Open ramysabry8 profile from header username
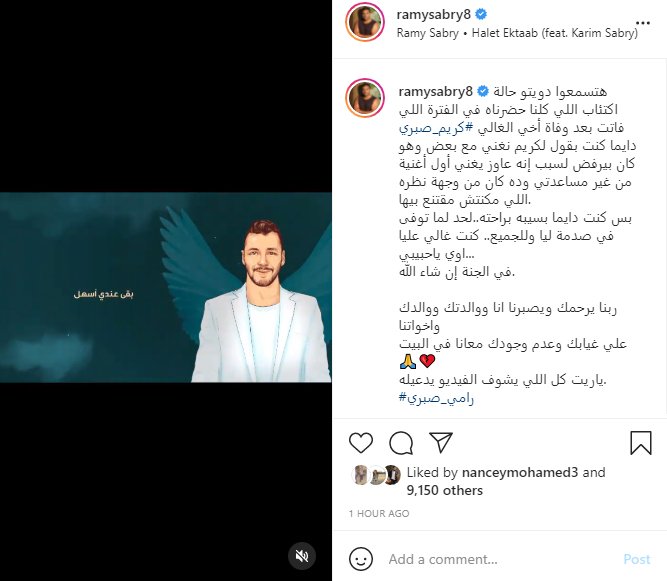This screenshot has width=667, height=581. (433, 14)
